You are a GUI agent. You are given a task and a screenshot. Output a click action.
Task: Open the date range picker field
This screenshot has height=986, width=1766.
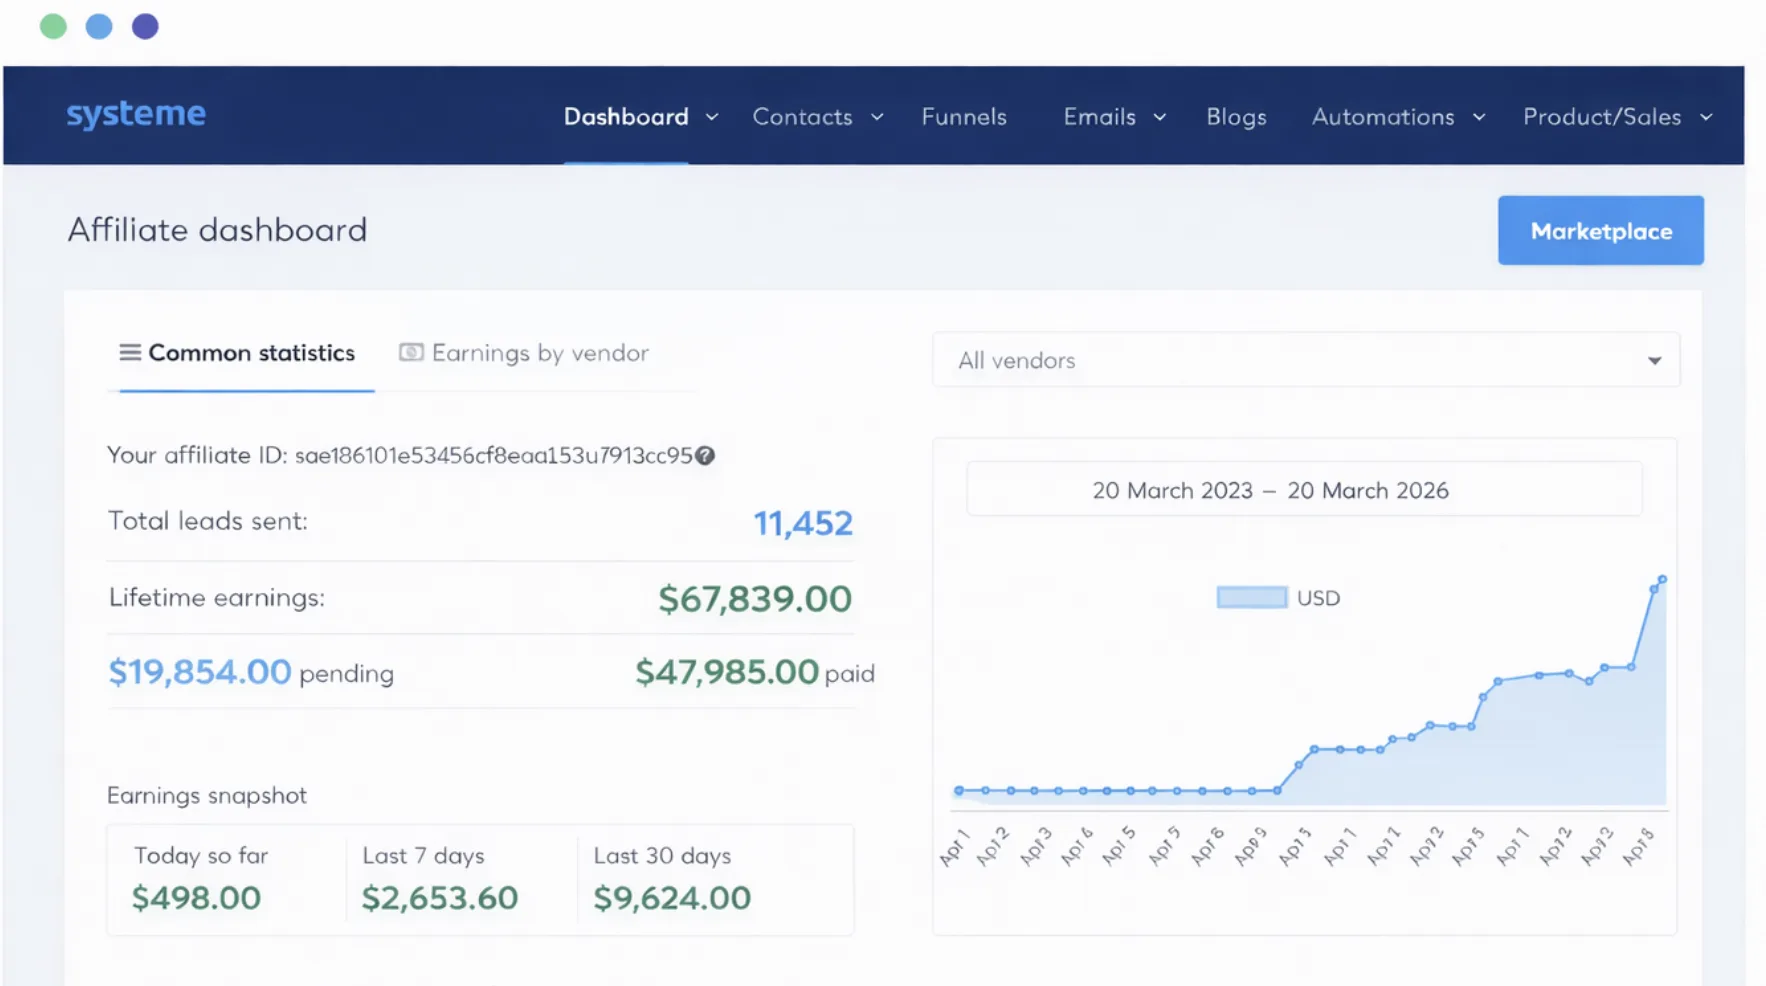pyautogui.click(x=1304, y=490)
